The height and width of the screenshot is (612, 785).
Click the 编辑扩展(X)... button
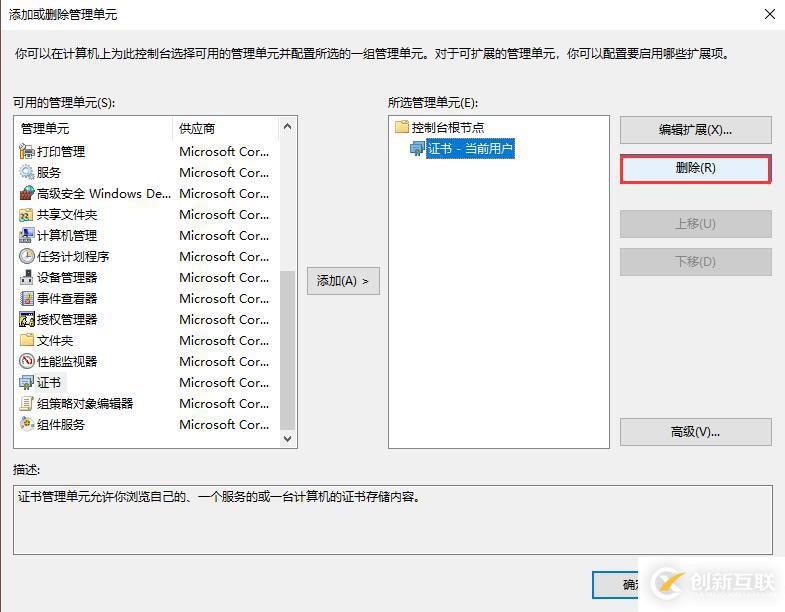(695, 130)
